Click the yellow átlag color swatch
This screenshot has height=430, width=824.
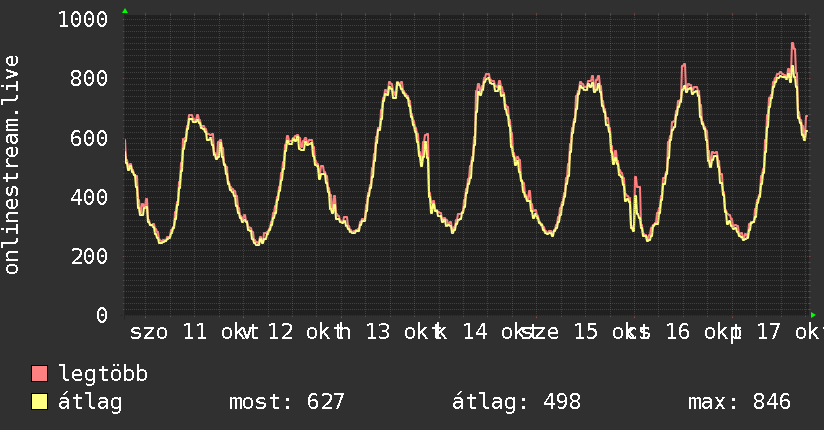pyautogui.click(x=39, y=402)
